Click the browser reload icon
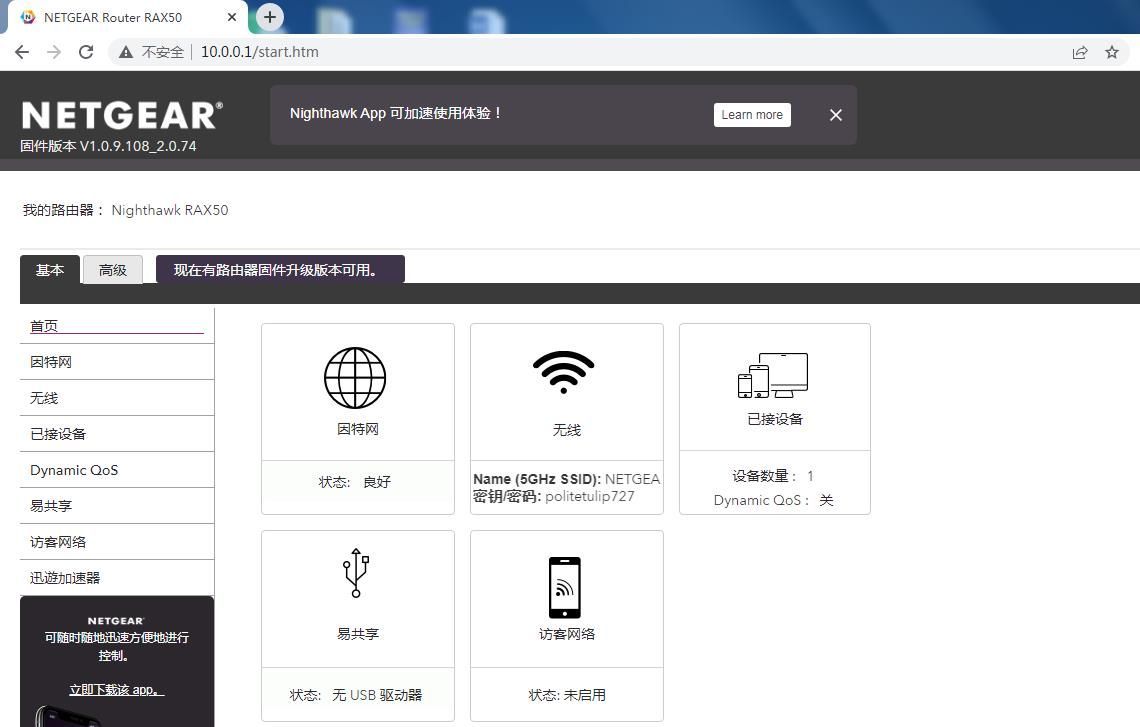1140x727 pixels. 86,51
